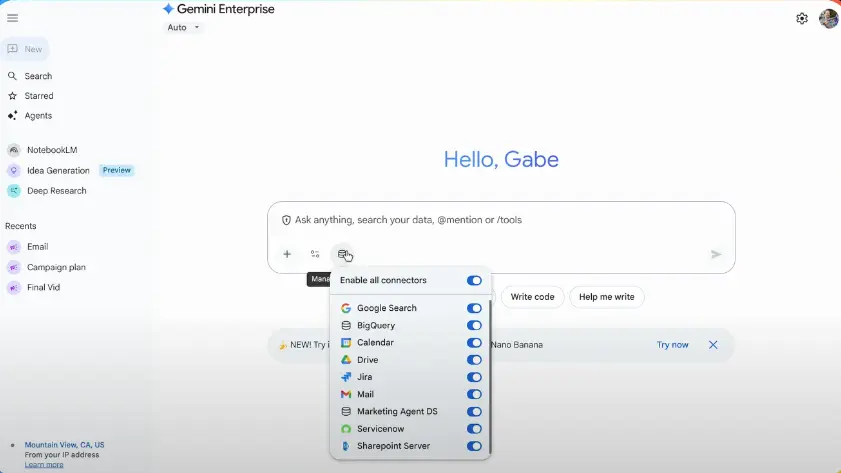Click the plus attach icon in prompt box
The height and width of the screenshot is (473, 841).
(287, 254)
